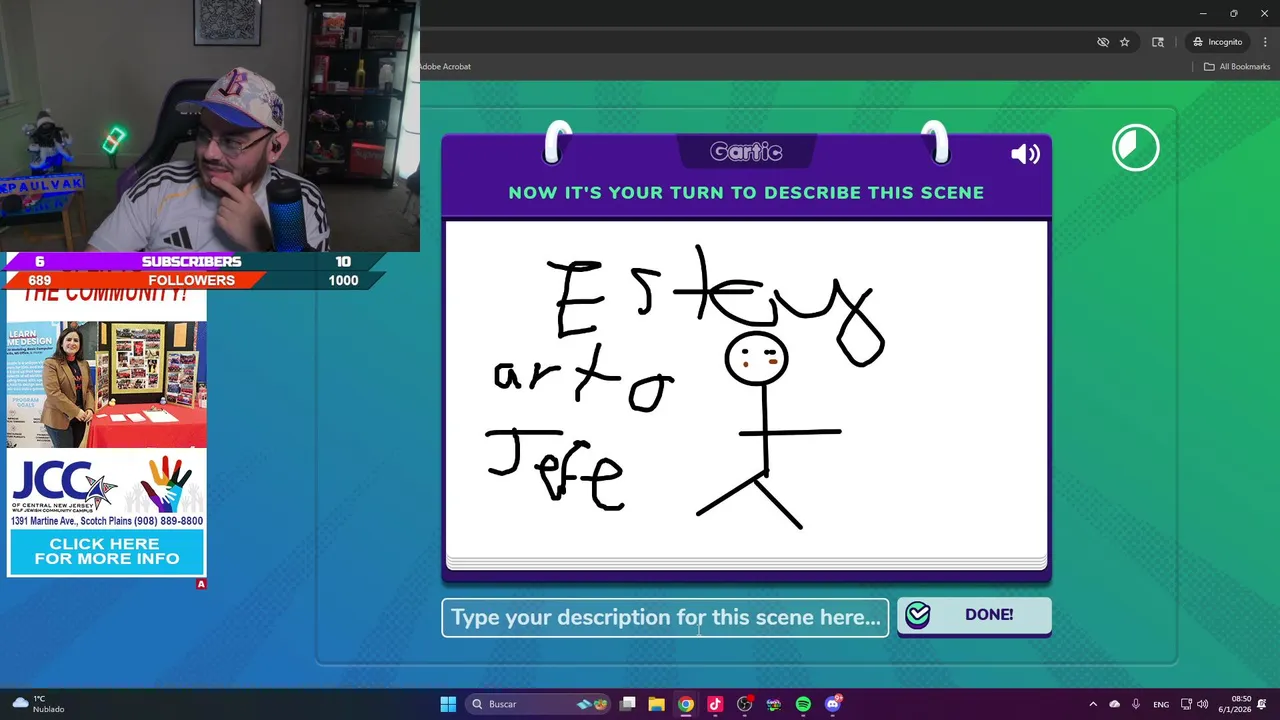The height and width of the screenshot is (720, 1280).
Task: Open Spotify from the taskbar
Action: 803,704
